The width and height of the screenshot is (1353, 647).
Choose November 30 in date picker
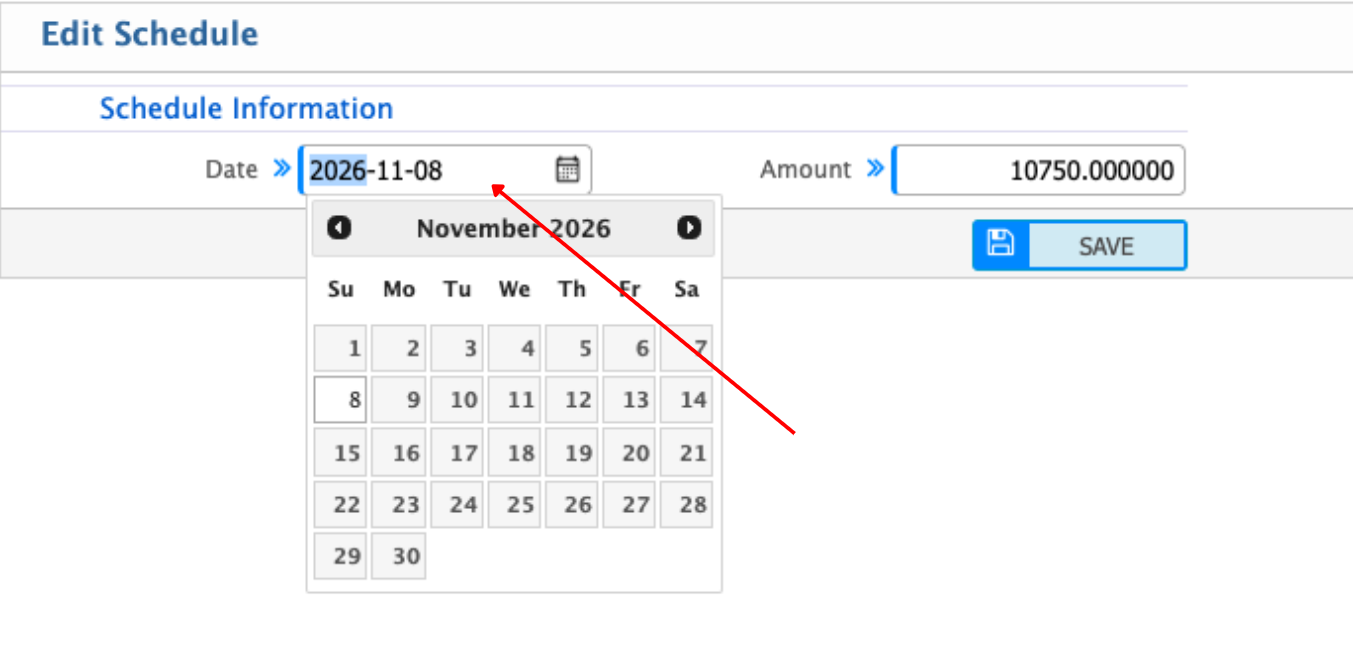(399, 556)
